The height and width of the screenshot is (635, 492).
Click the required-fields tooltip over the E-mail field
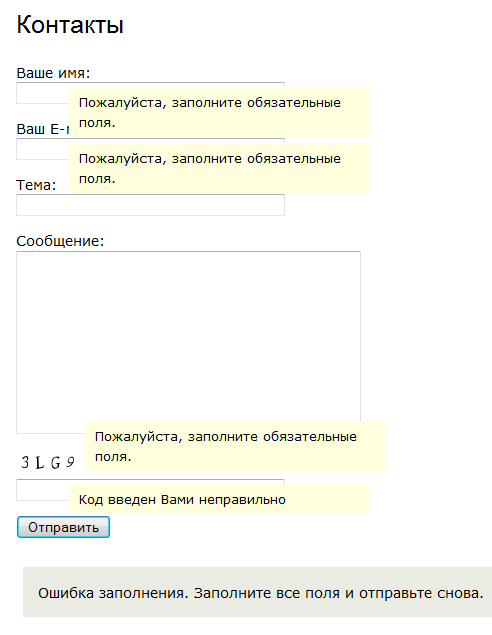[219, 168]
